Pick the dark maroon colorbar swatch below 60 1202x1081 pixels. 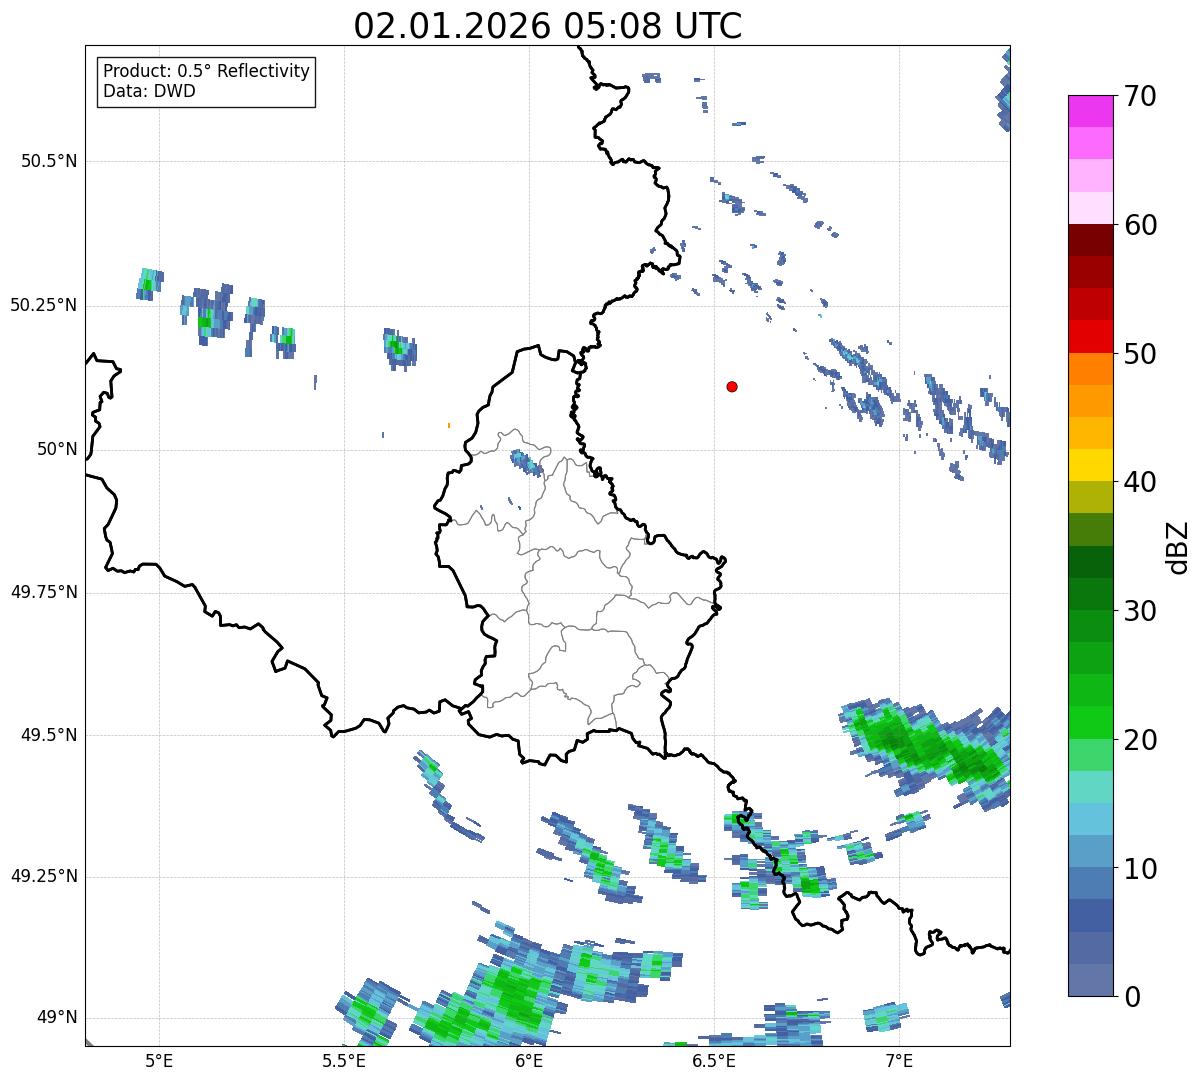(1090, 240)
